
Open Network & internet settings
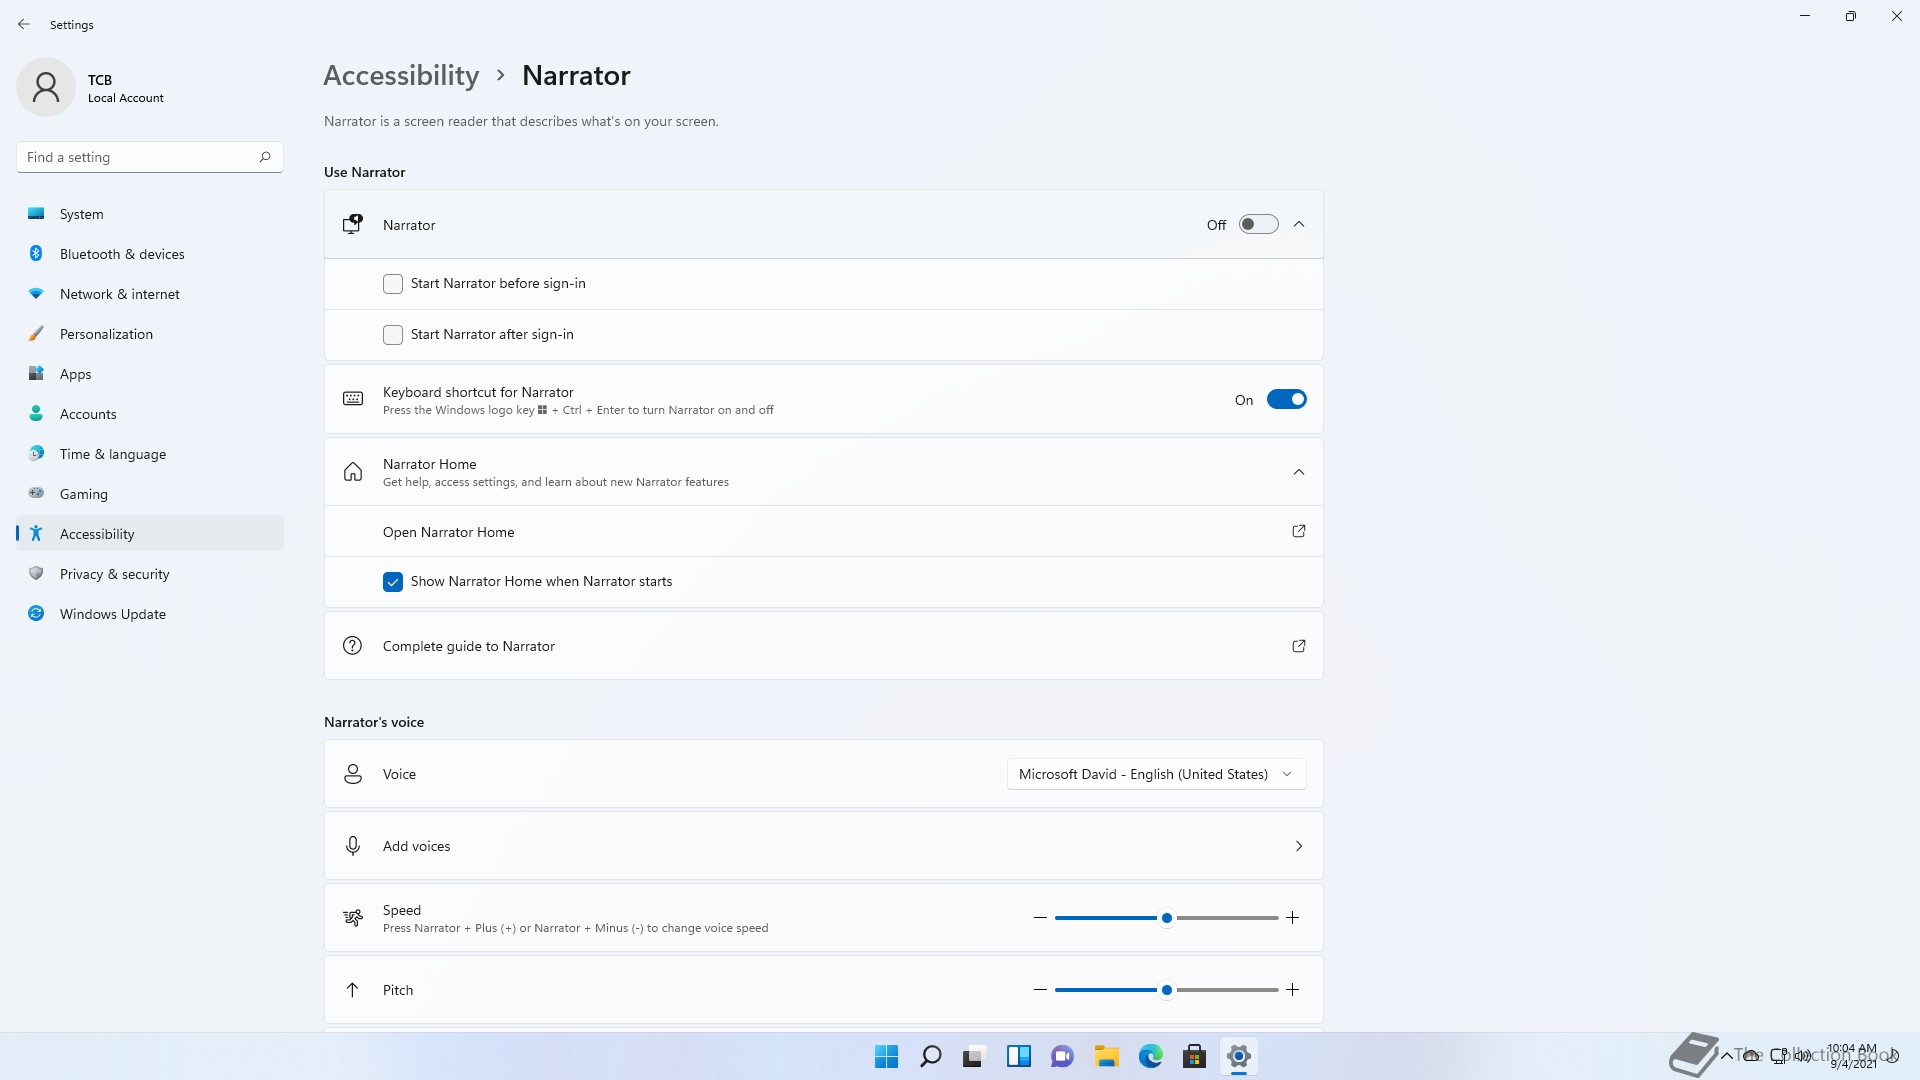click(150, 294)
